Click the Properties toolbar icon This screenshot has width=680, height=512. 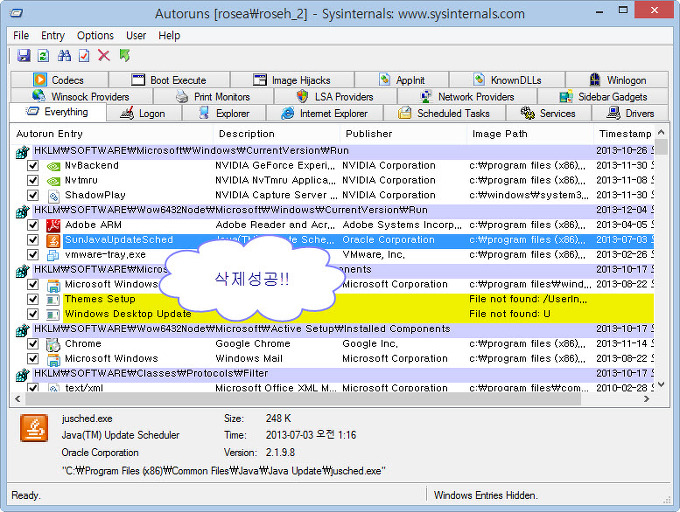(84, 56)
